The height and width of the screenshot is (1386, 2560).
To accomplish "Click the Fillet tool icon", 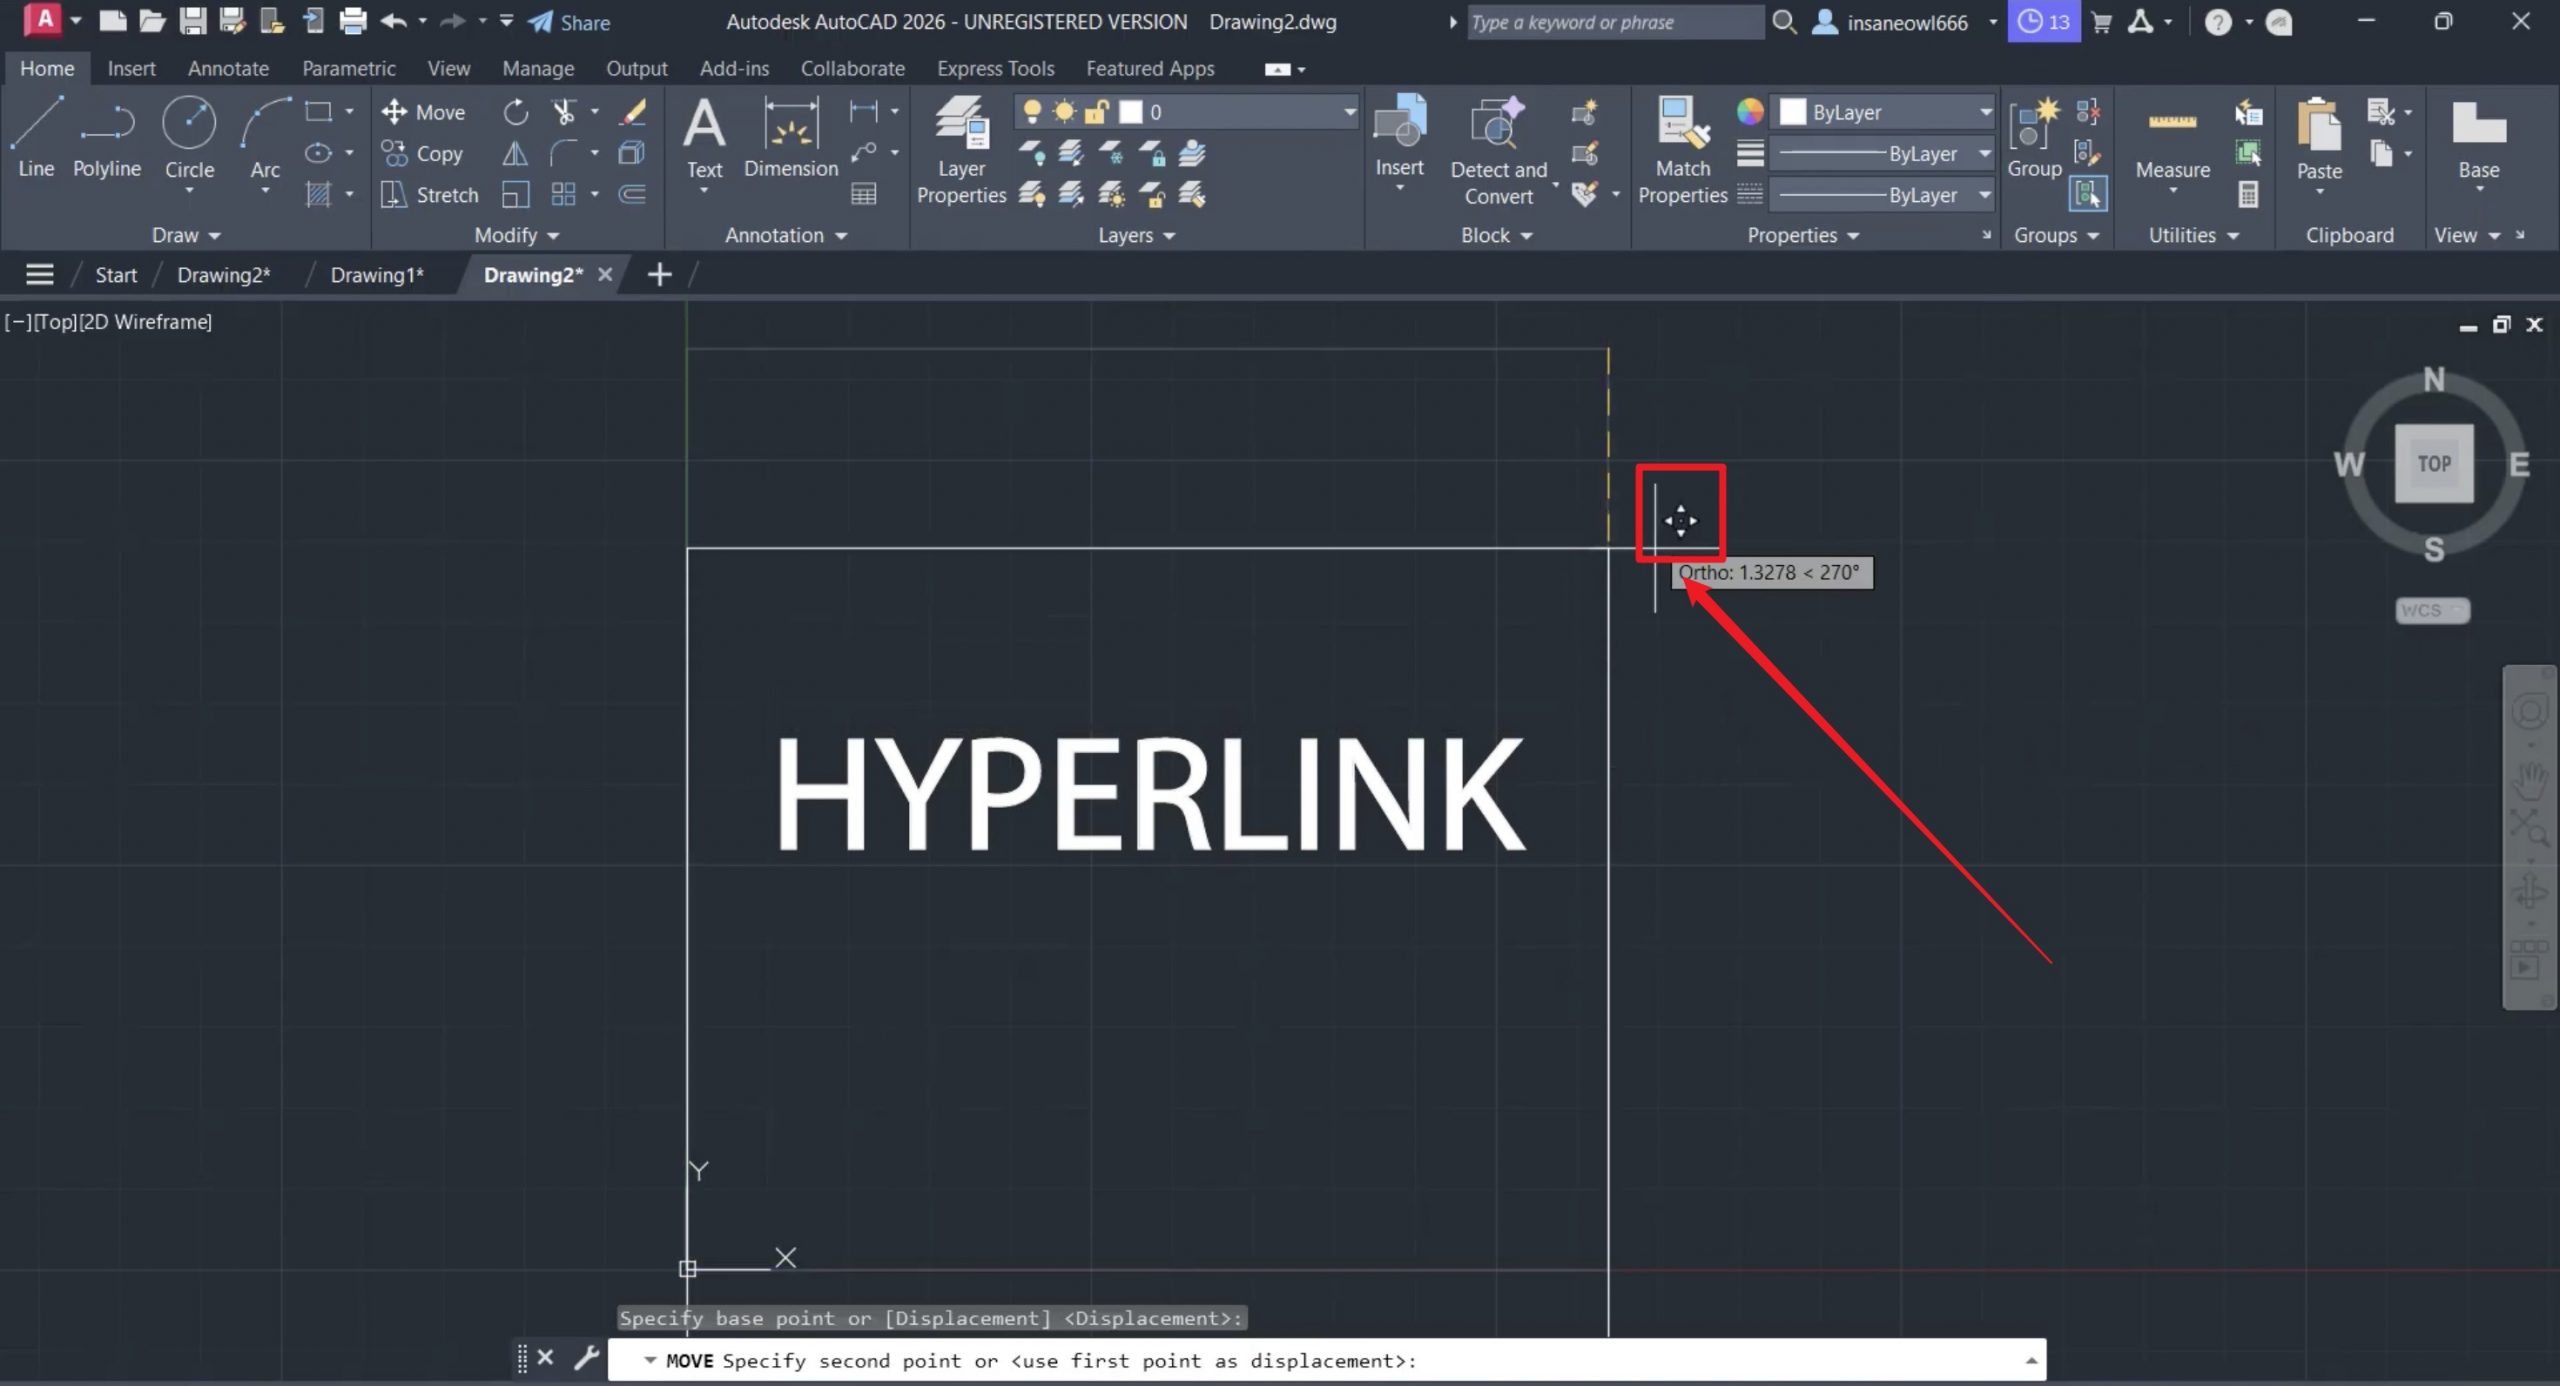I will pyautogui.click(x=564, y=154).
